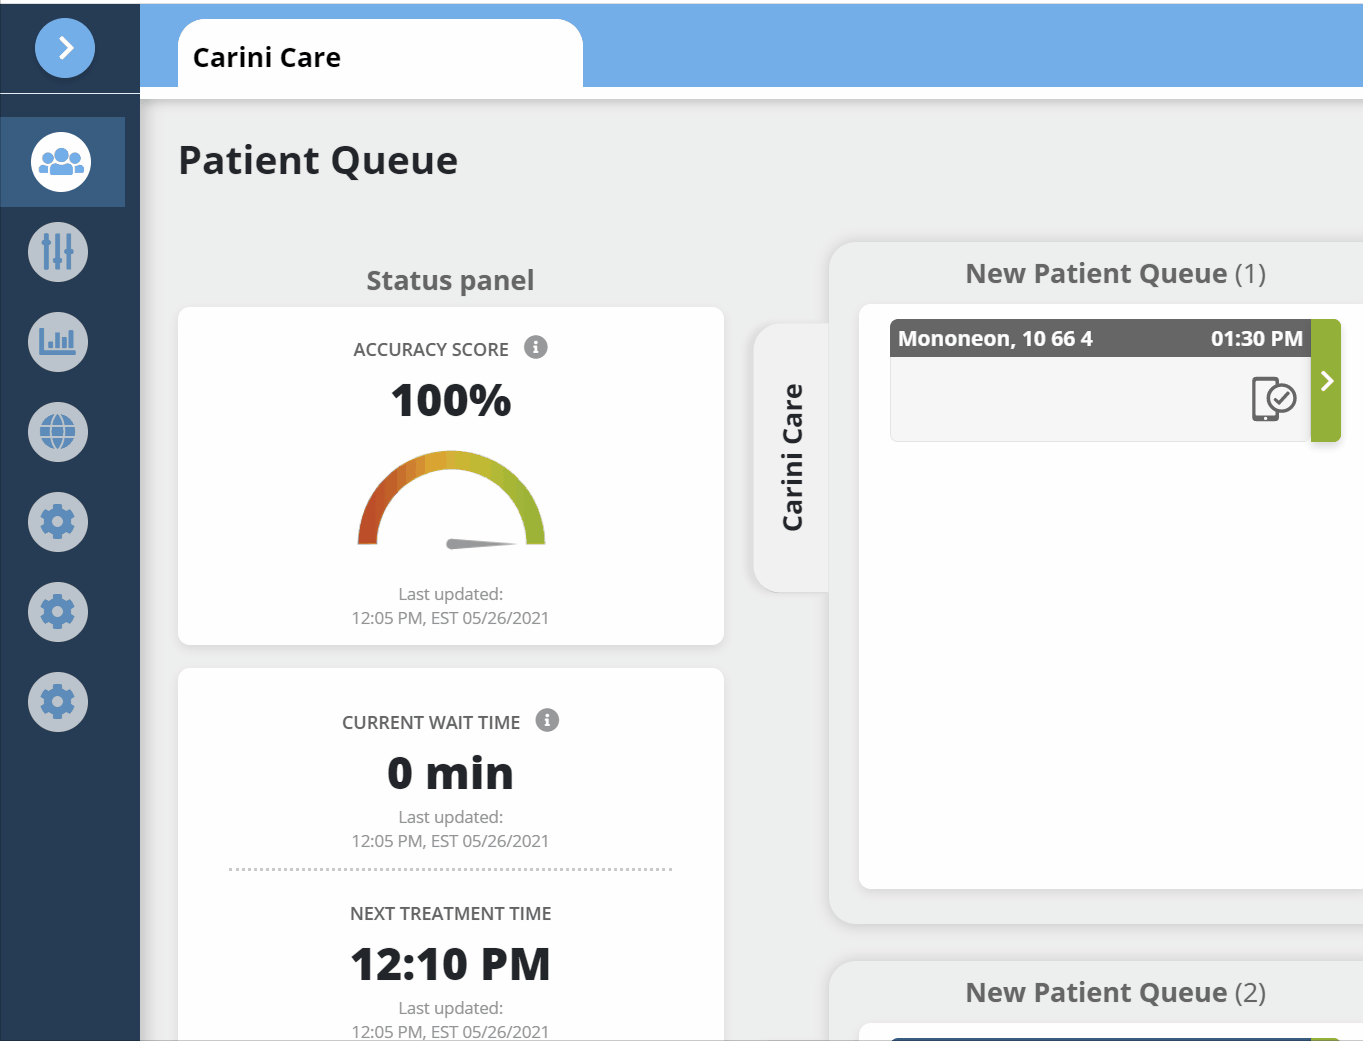Click the accuracy score gauge meter
The height and width of the screenshot is (1041, 1363).
click(451, 500)
